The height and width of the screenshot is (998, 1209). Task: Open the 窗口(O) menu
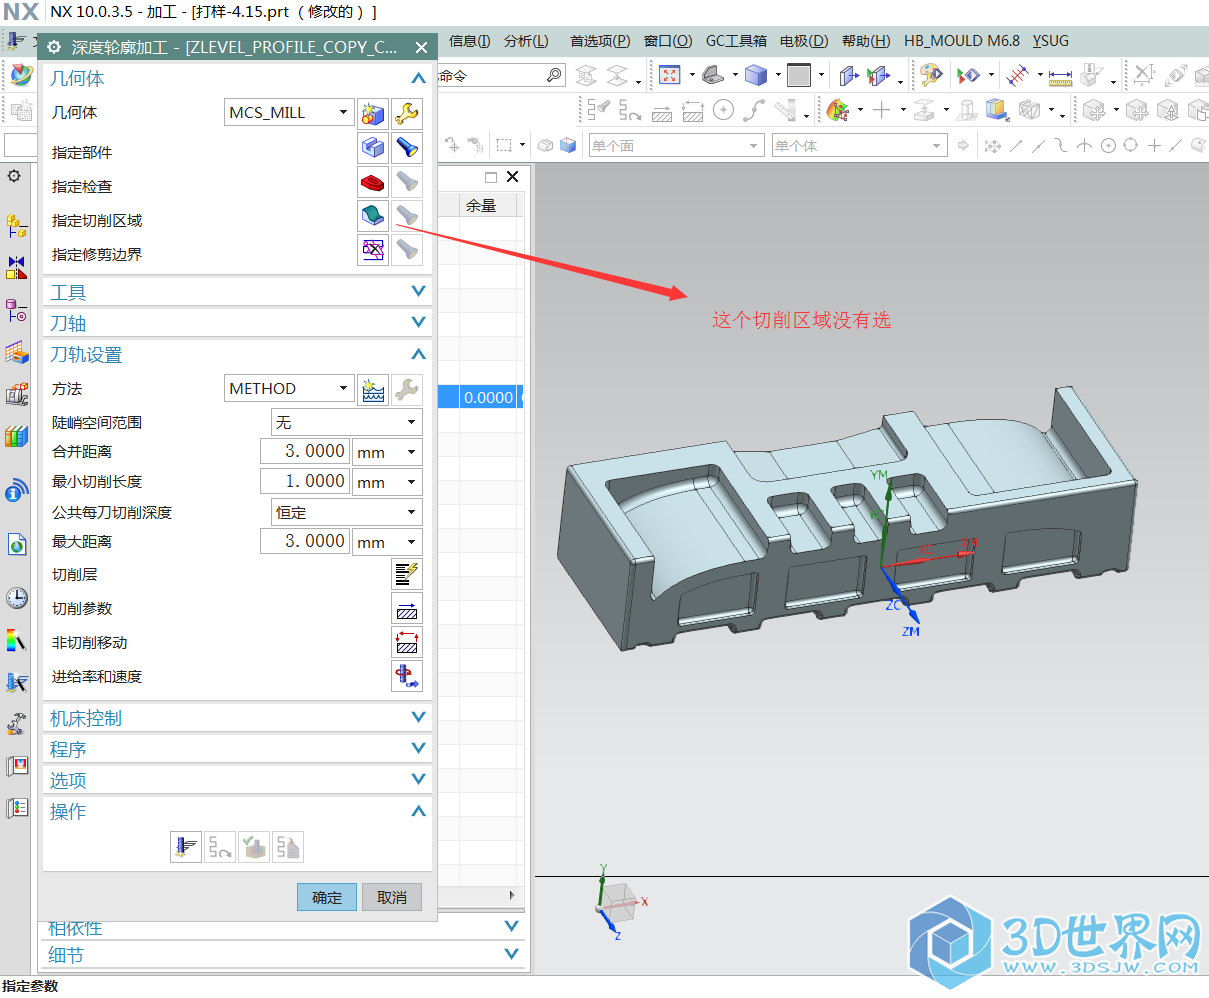click(668, 41)
